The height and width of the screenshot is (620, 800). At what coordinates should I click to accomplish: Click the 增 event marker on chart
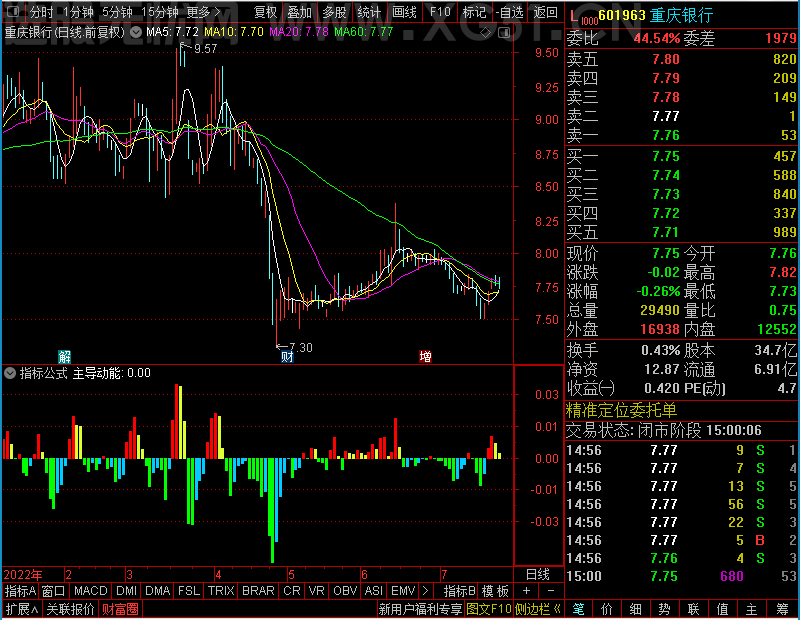click(x=425, y=357)
